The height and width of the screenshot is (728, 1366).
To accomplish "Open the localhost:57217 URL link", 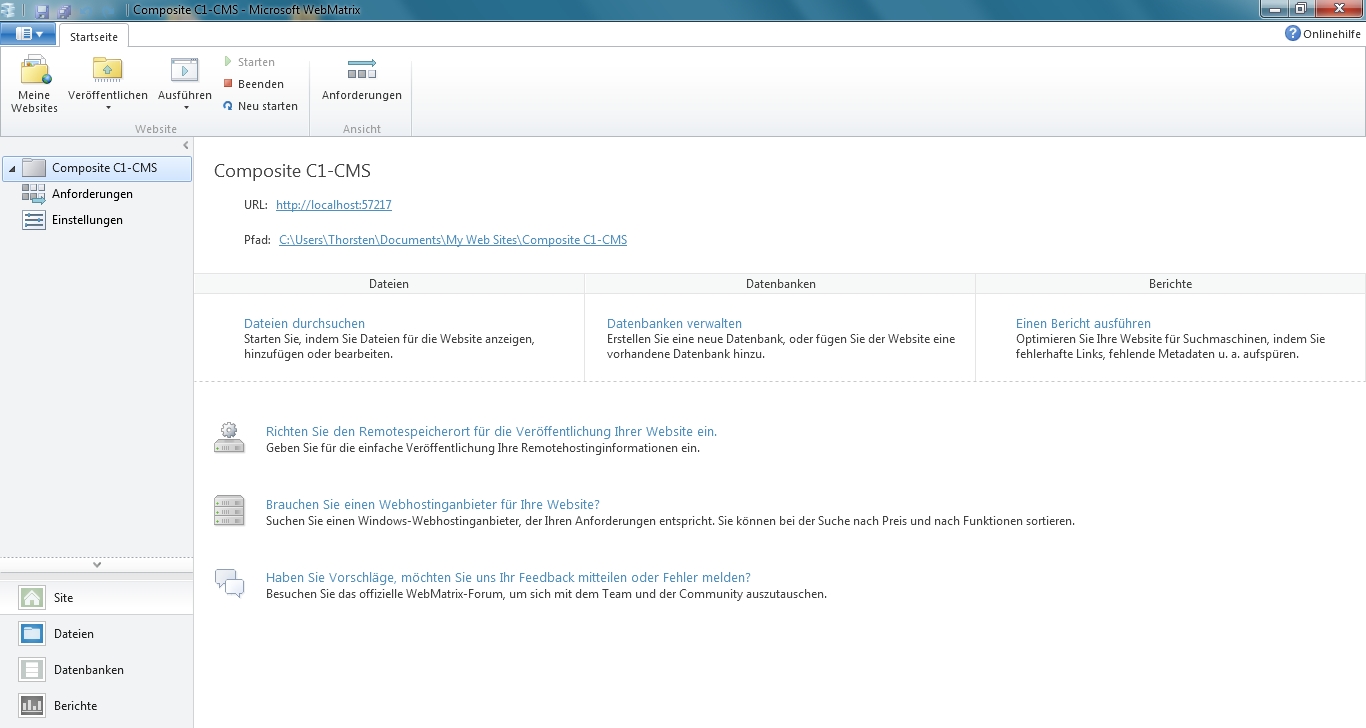I will (x=333, y=205).
